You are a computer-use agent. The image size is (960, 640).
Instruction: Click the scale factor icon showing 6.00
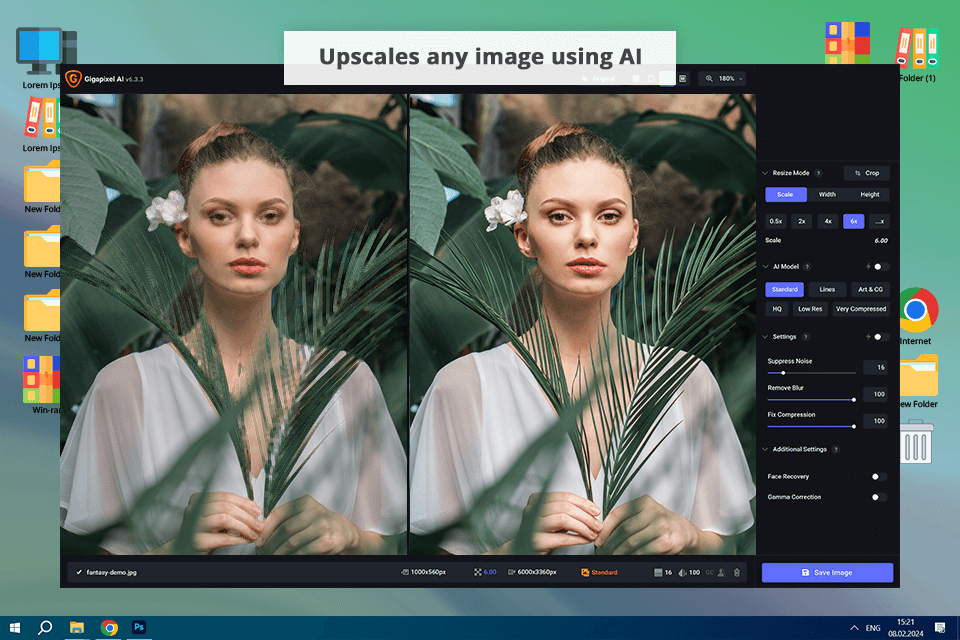pyautogui.click(x=478, y=573)
